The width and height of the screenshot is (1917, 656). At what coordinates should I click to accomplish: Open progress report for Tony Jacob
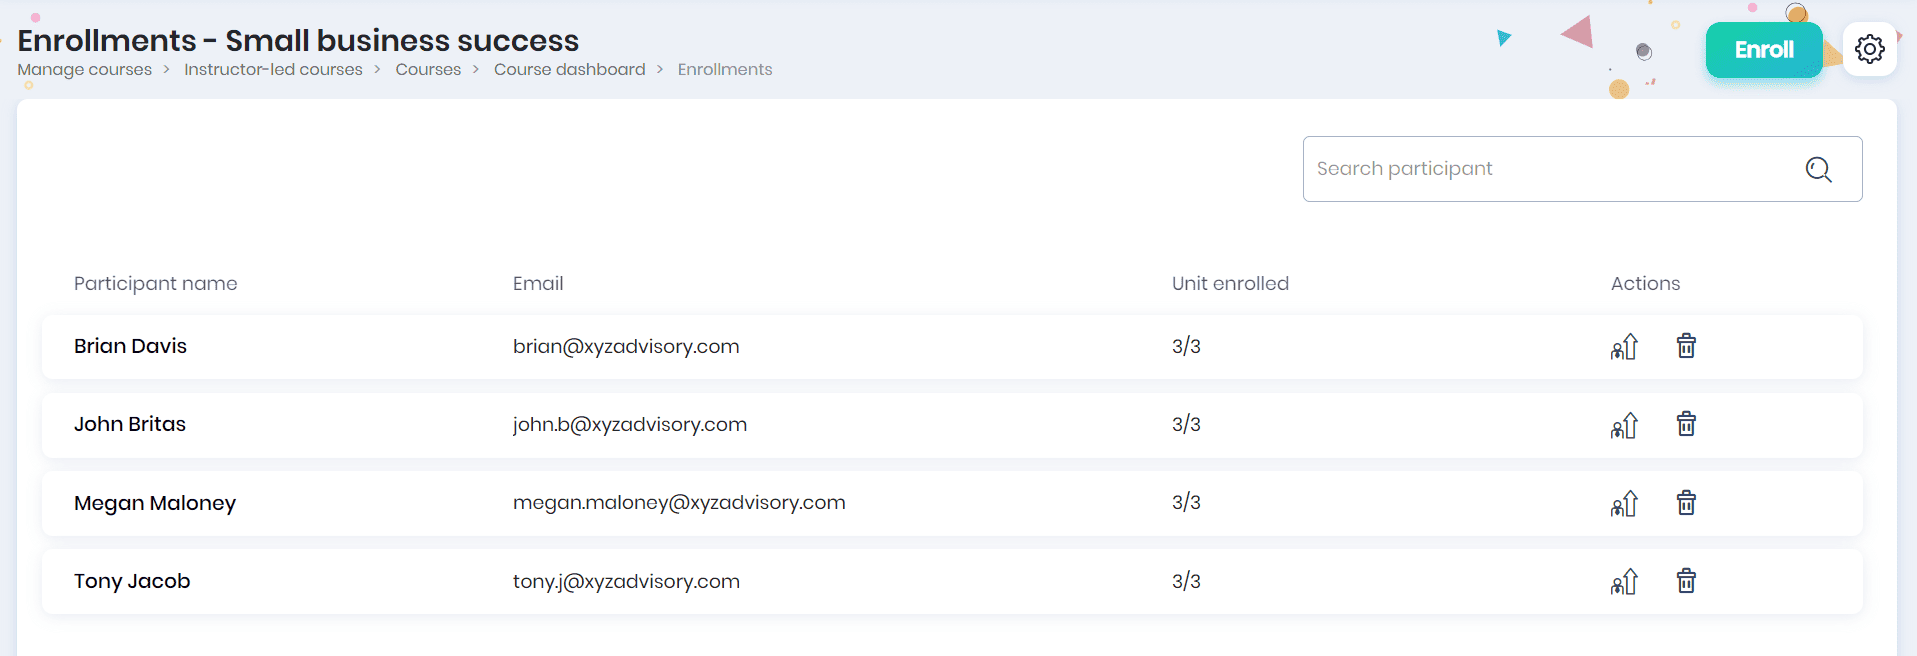(1624, 582)
